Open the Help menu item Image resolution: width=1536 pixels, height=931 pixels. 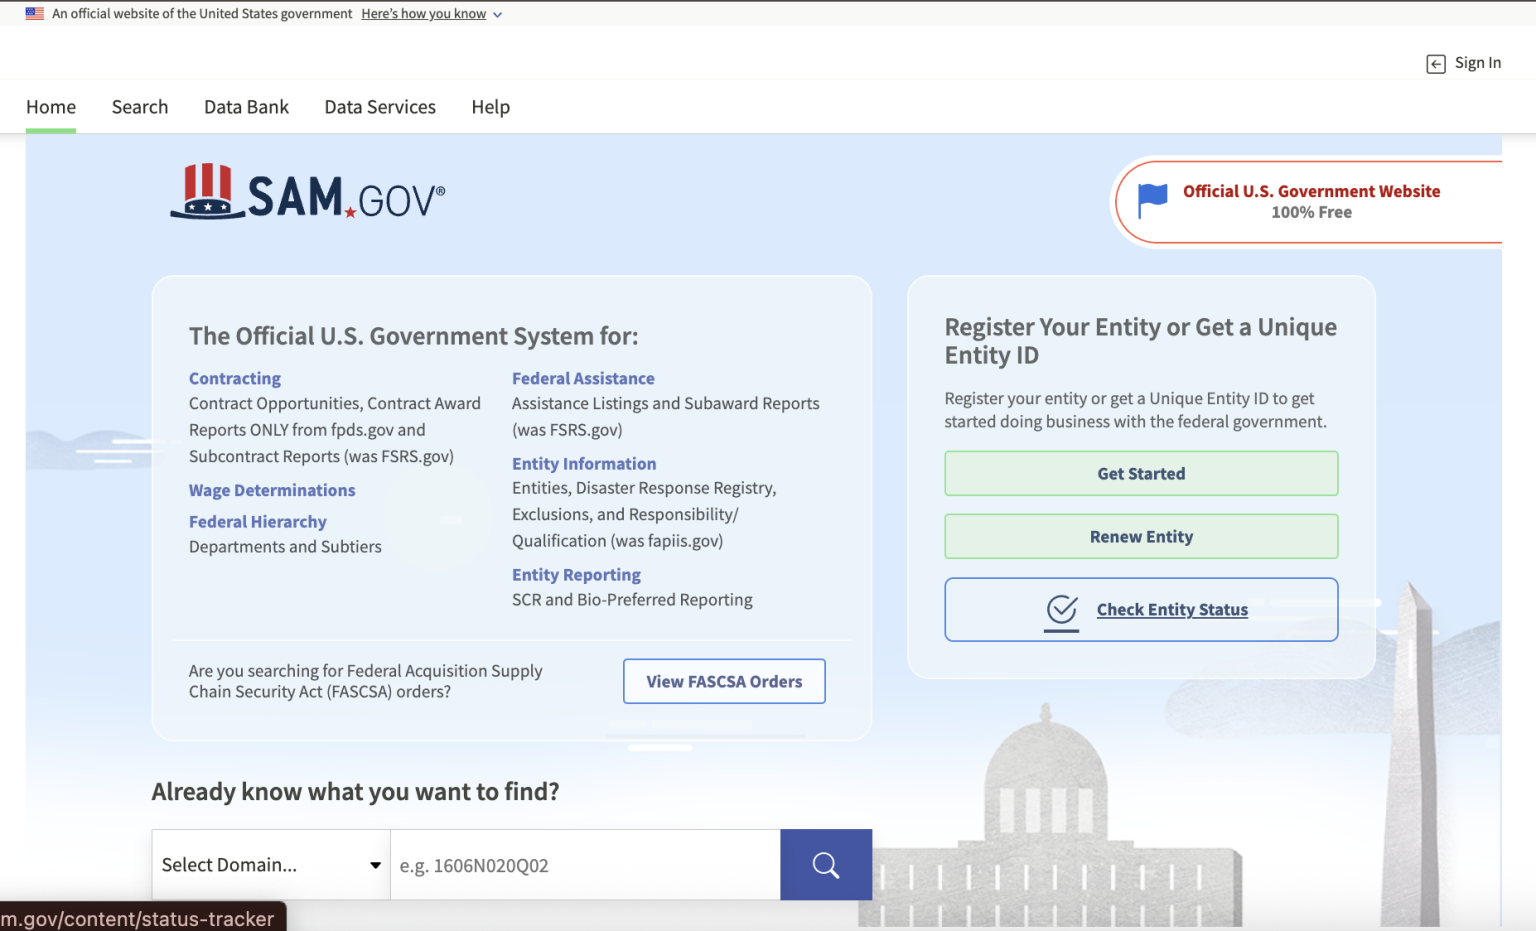click(491, 107)
